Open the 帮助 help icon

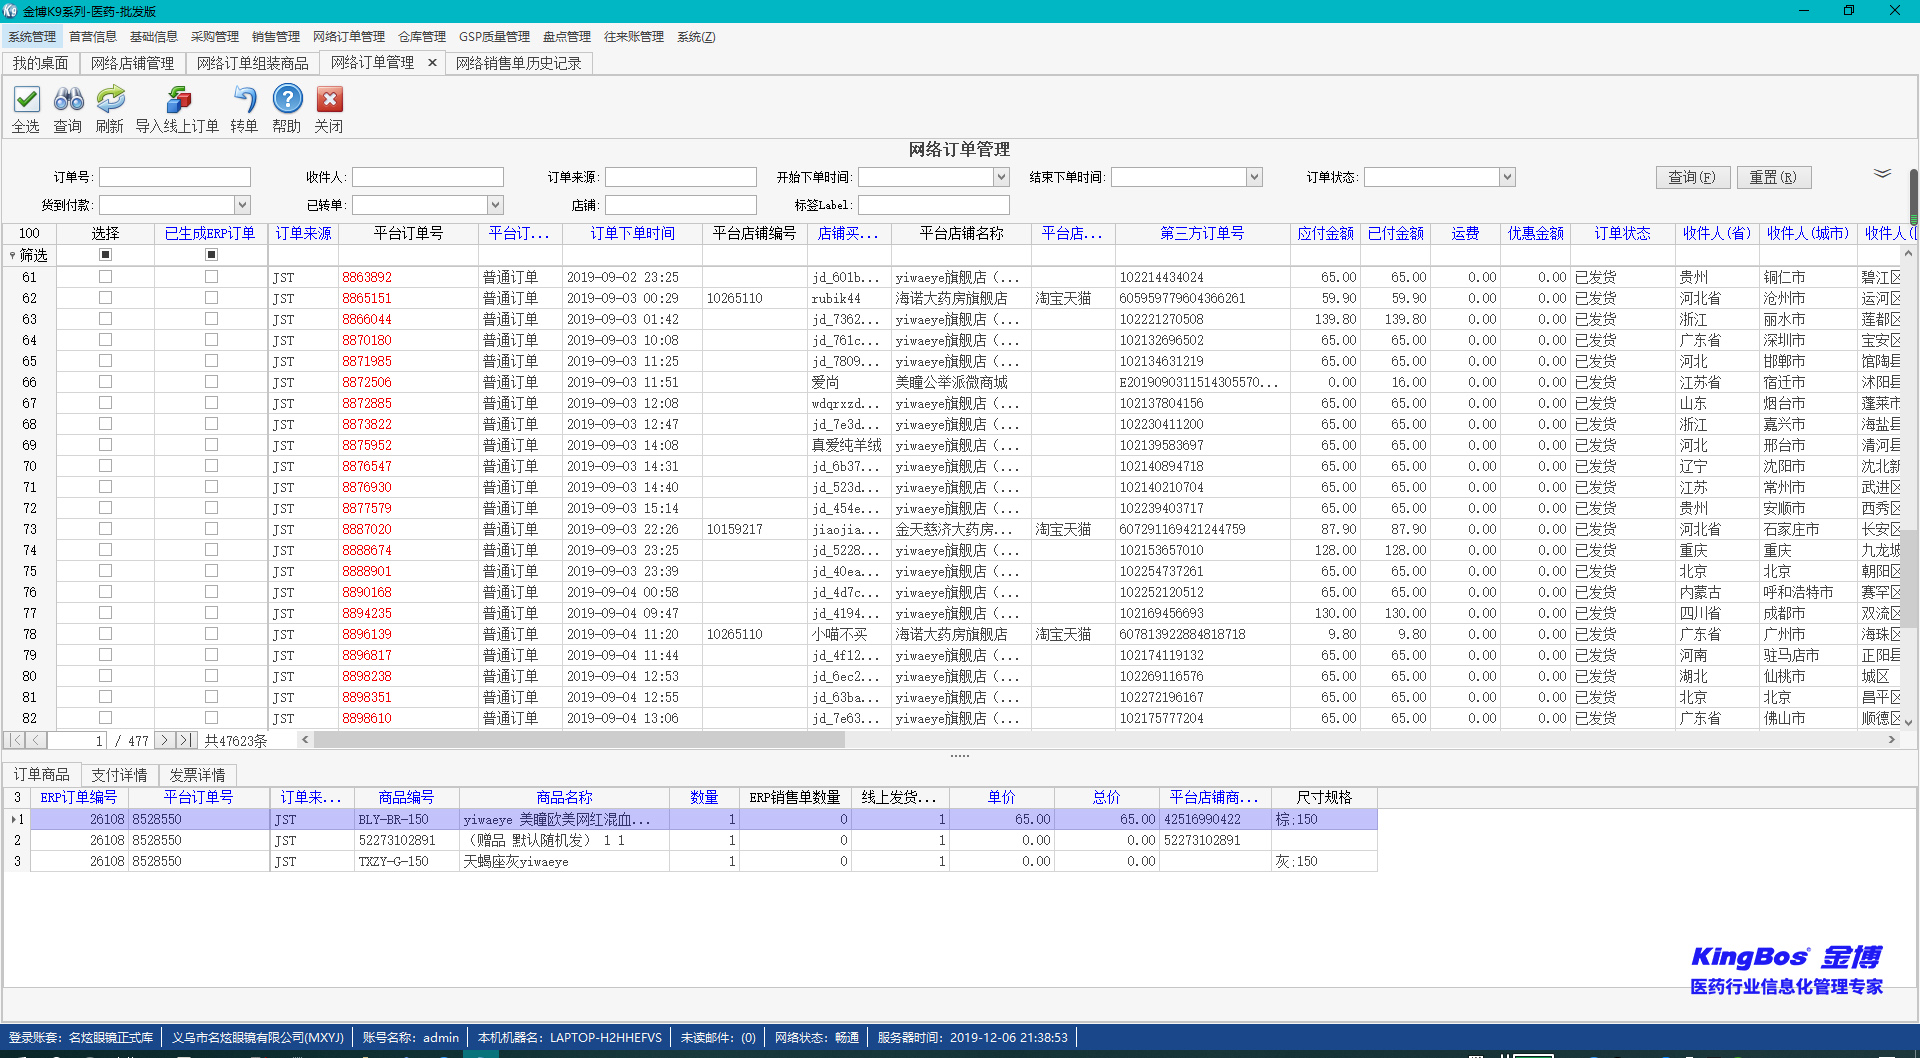287,100
